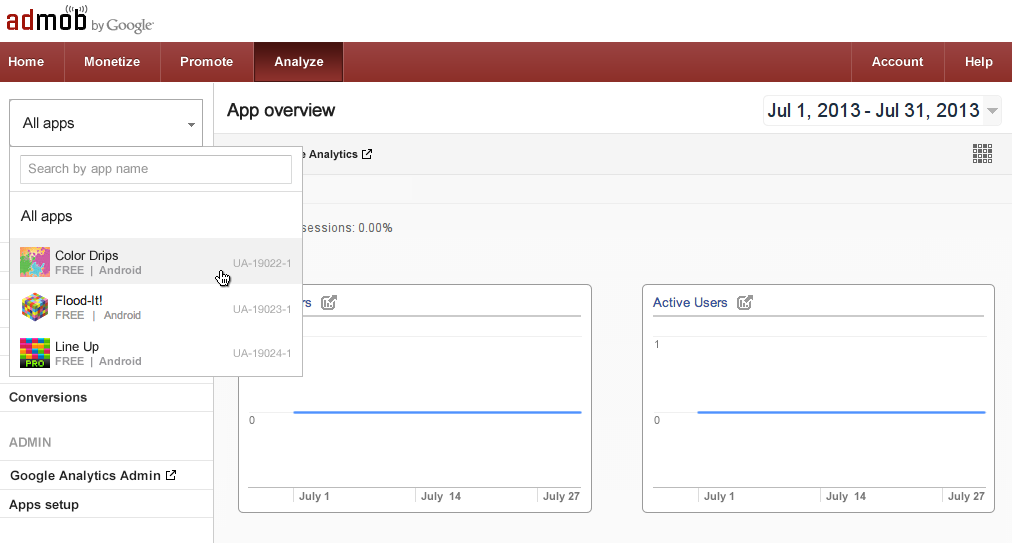Select the Color Drips app entry
The height and width of the screenshot is (543, 1012).
point(156,261)
